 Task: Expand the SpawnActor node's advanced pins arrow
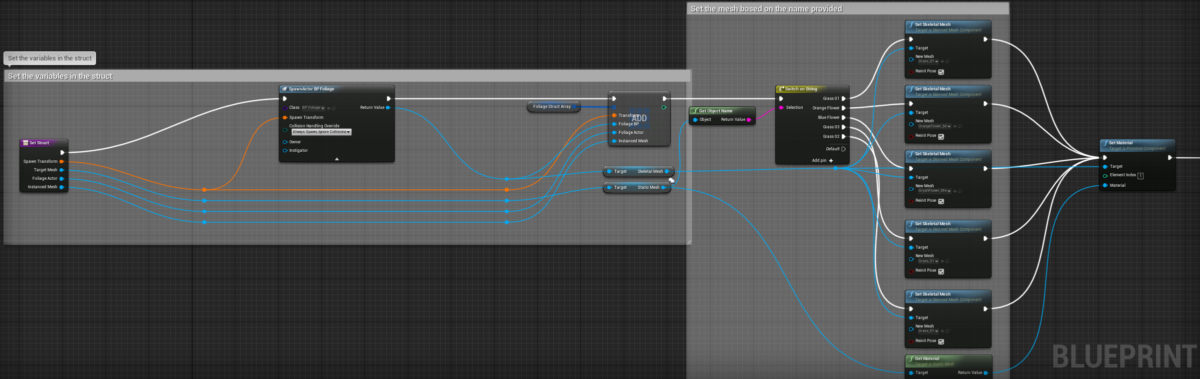337,158
